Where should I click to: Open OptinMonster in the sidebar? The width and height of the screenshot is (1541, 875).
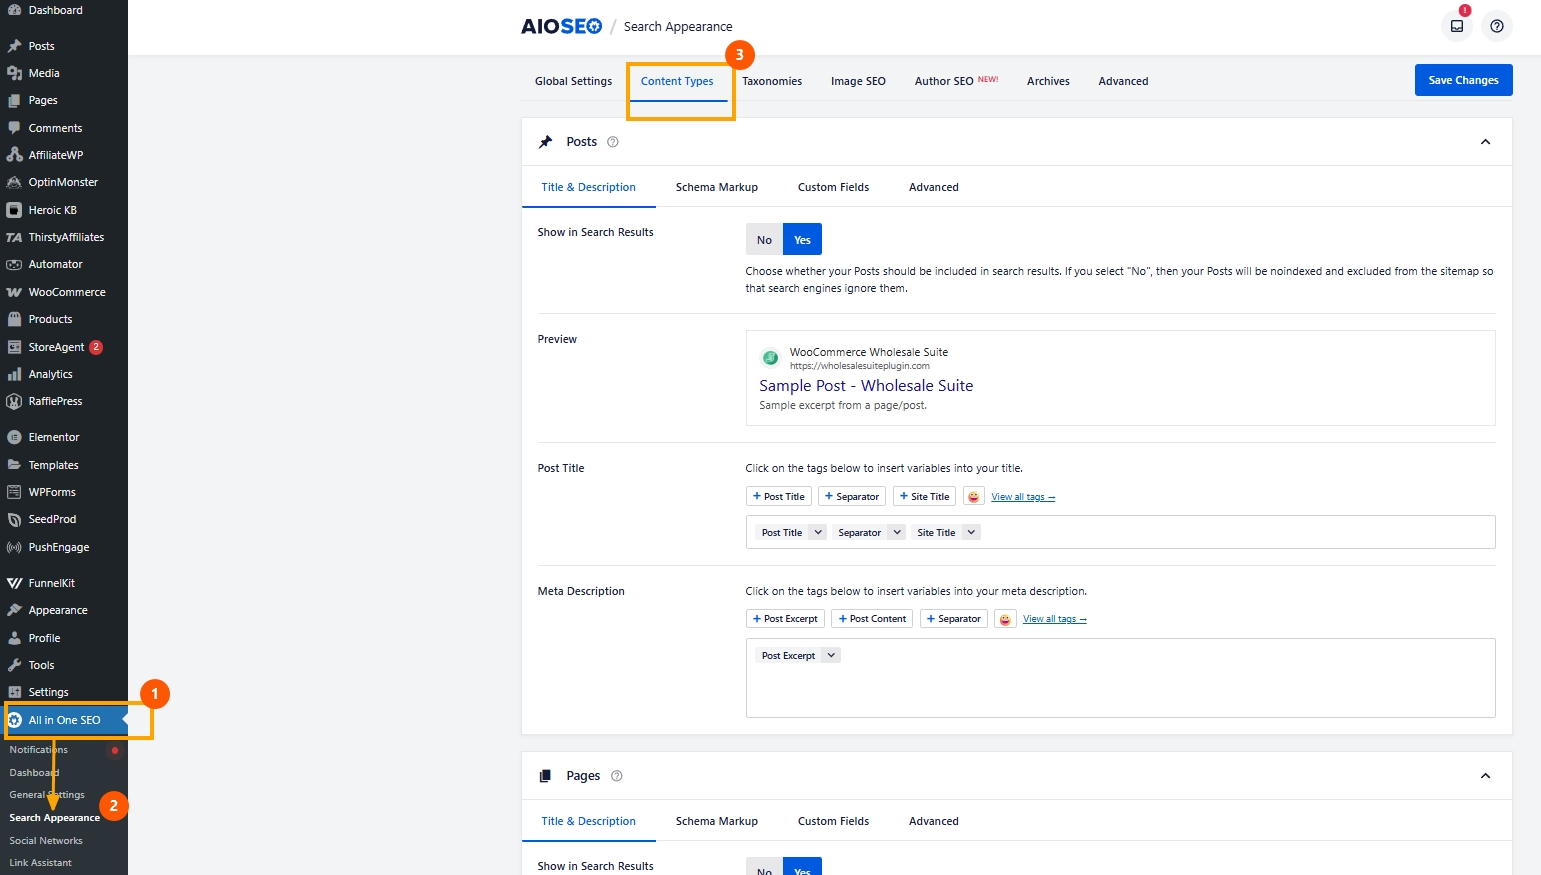click(63, 182)
